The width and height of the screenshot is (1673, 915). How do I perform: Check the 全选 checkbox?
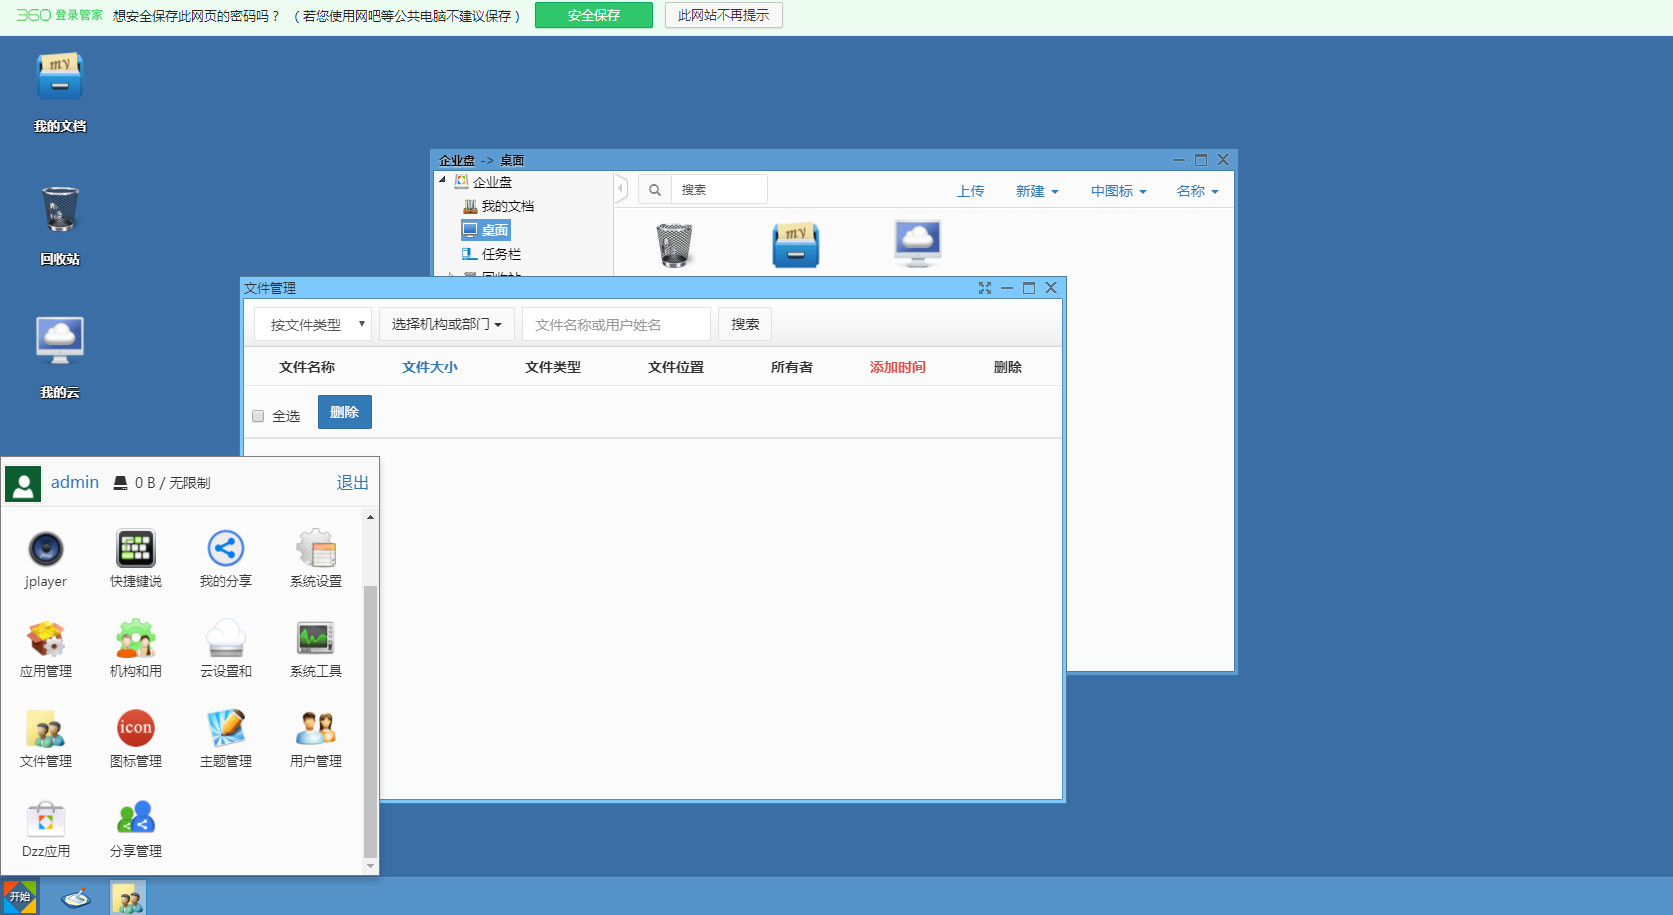click(258, 416)
